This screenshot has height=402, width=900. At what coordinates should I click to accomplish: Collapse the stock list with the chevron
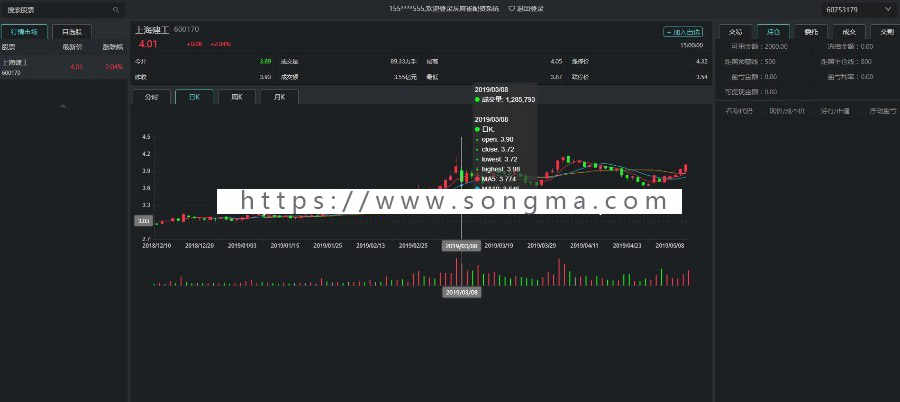click(x=63, y=106)
